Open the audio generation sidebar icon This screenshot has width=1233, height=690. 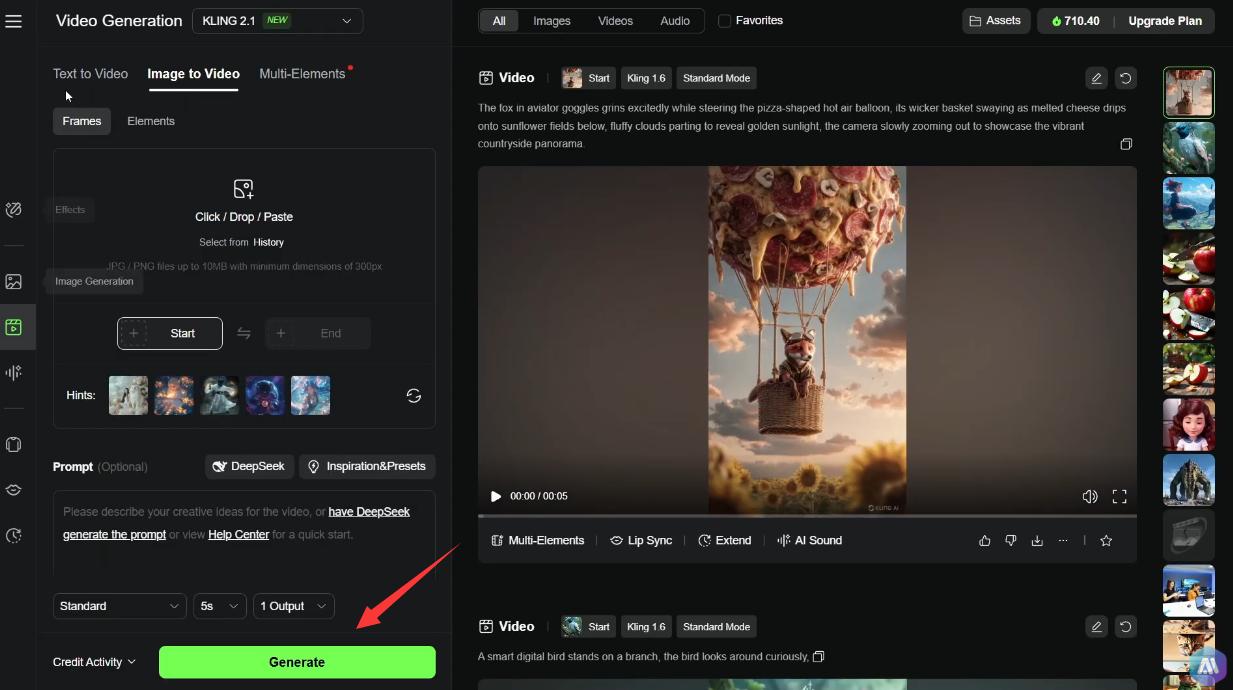[14, 372]
